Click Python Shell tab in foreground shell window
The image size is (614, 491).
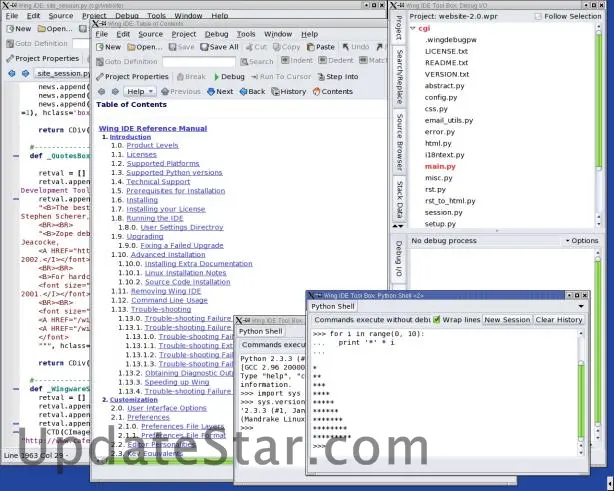[332, 307]
